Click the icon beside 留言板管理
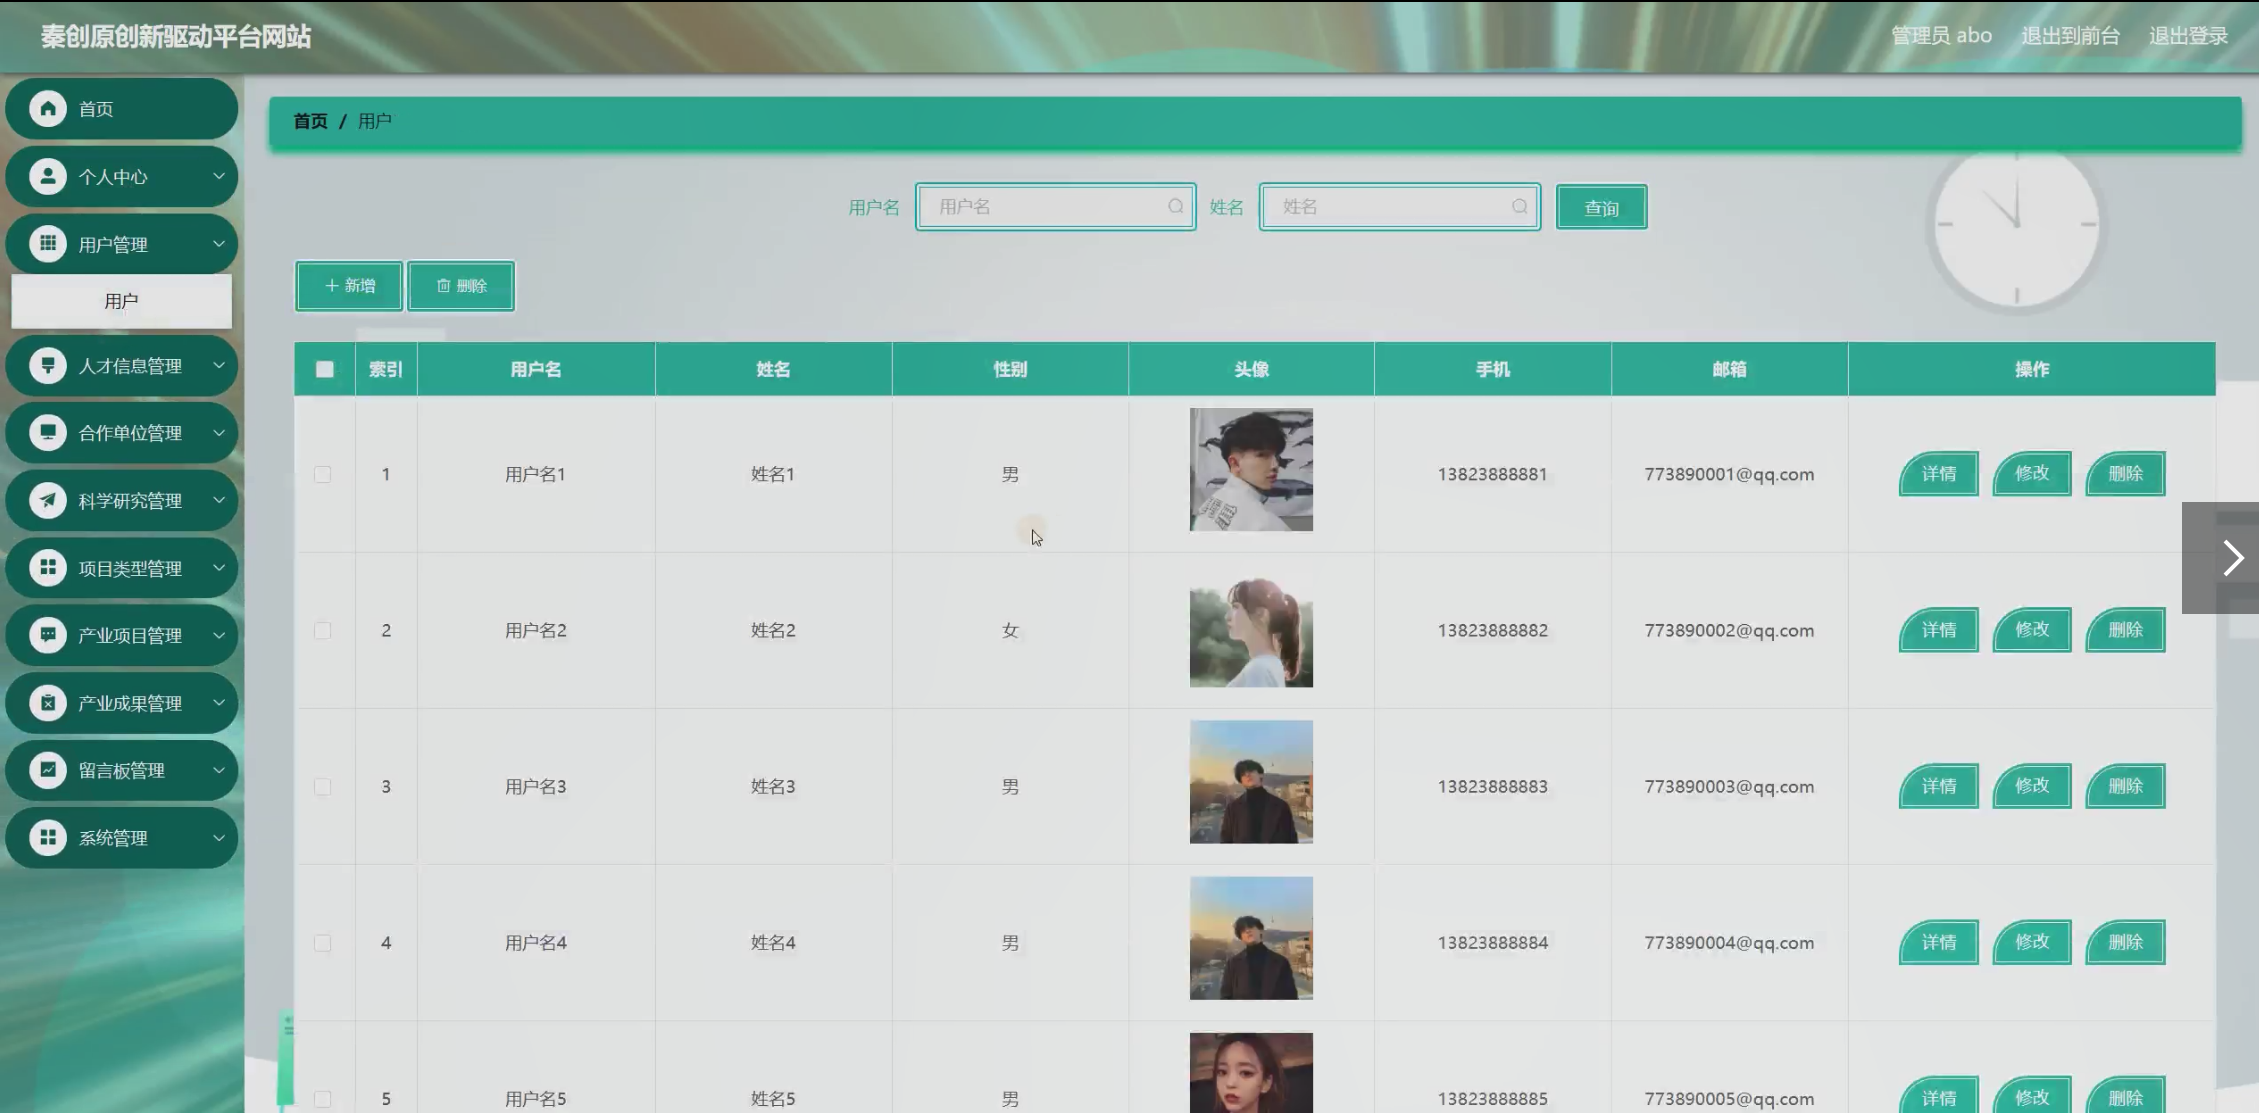2259x1113 pixels. (47, 770)
